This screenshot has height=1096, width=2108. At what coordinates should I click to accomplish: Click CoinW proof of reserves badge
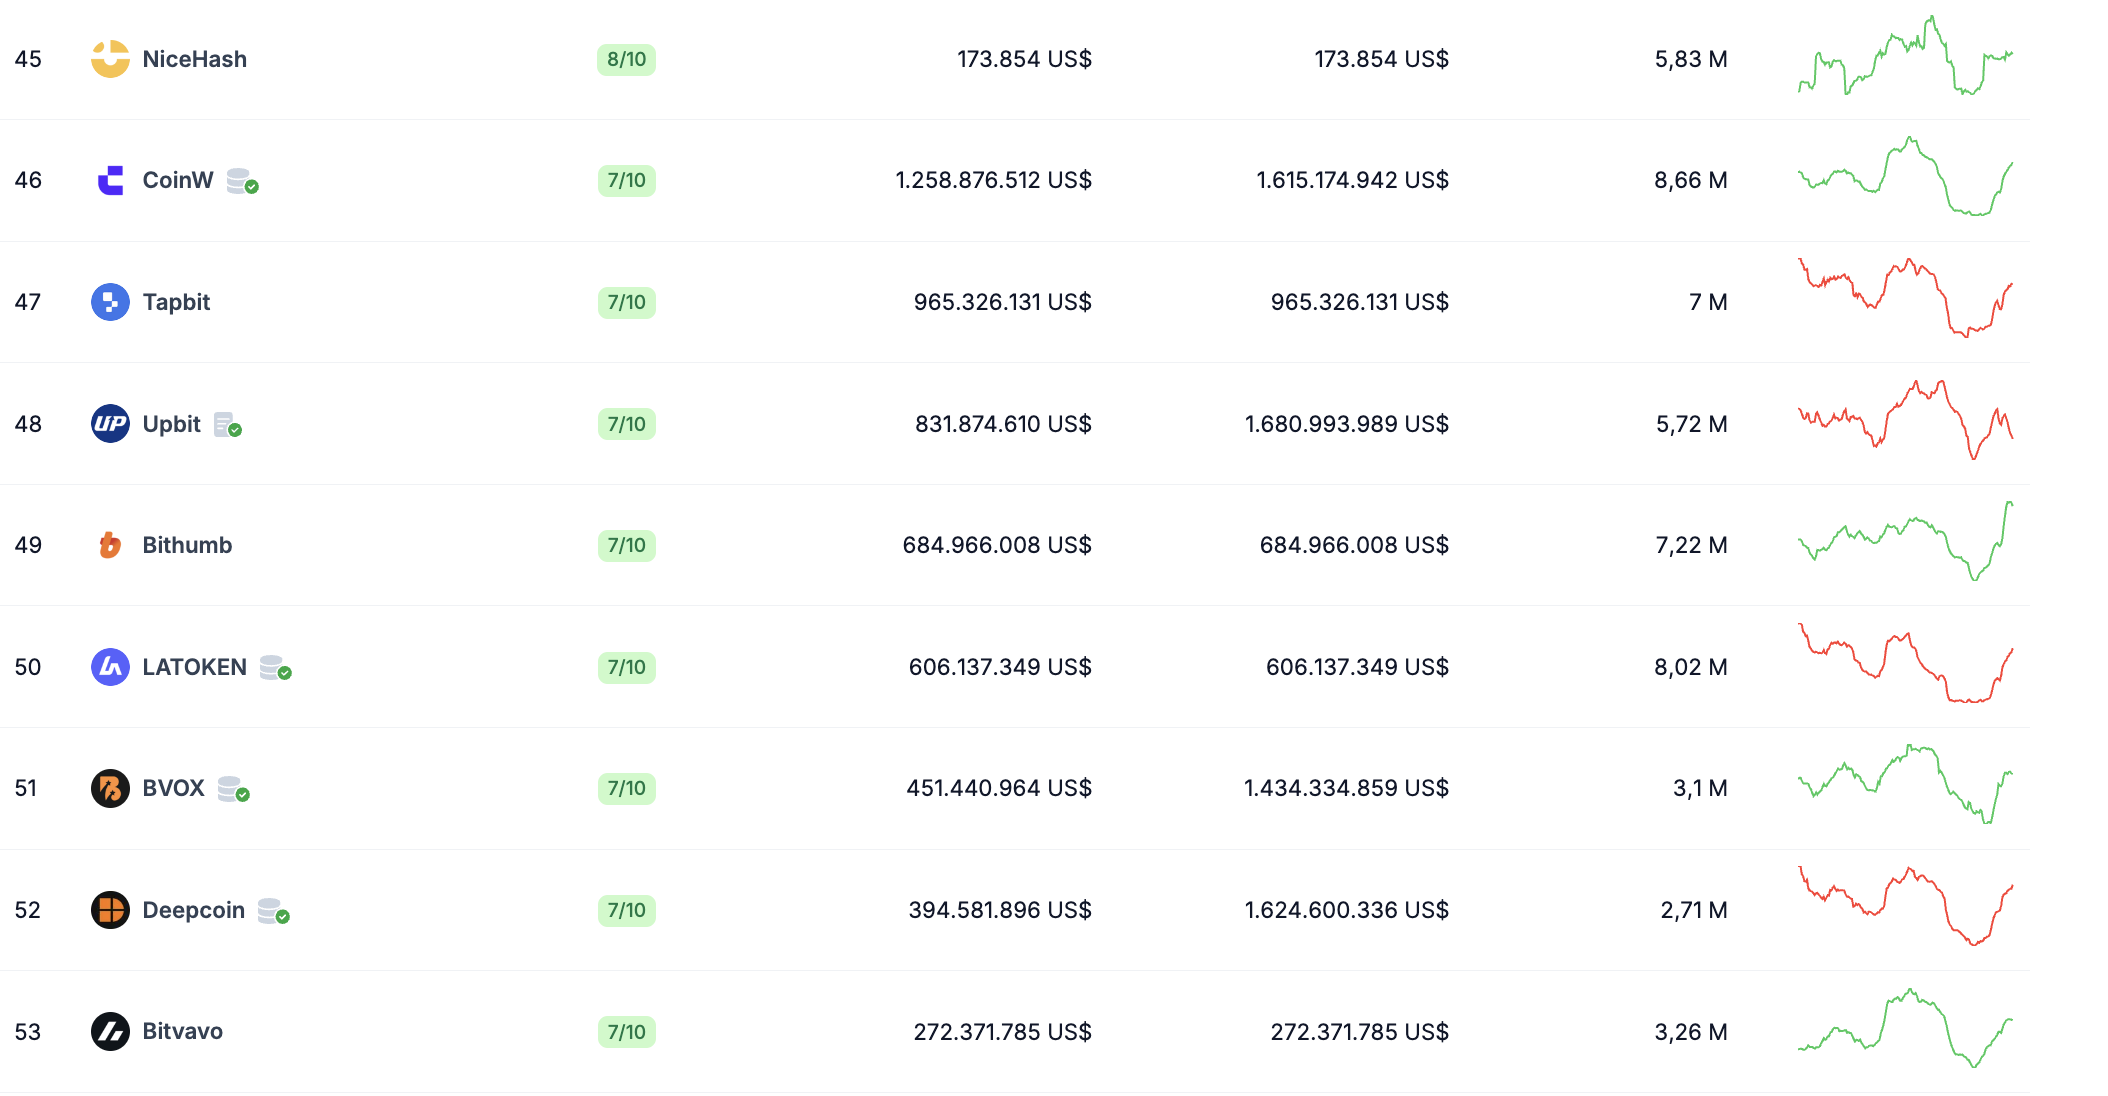click(242, 181)
